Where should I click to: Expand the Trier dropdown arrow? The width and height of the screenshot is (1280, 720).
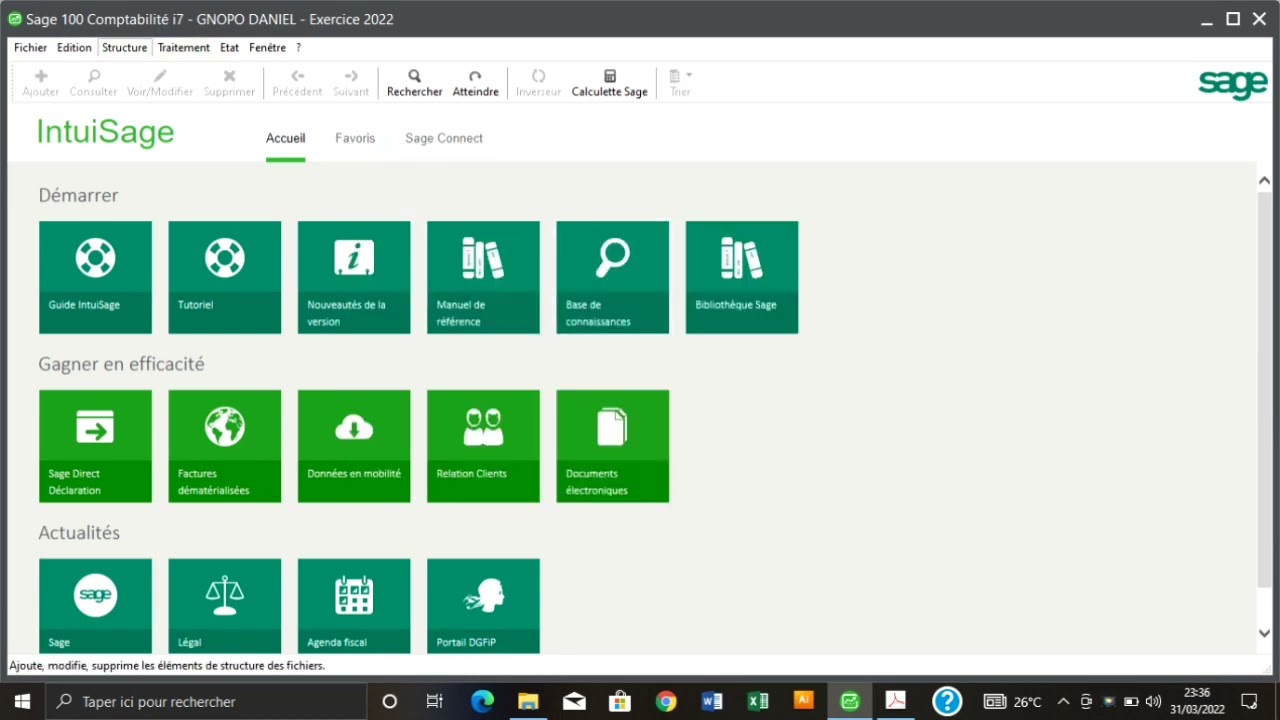(x=689, y=75)
